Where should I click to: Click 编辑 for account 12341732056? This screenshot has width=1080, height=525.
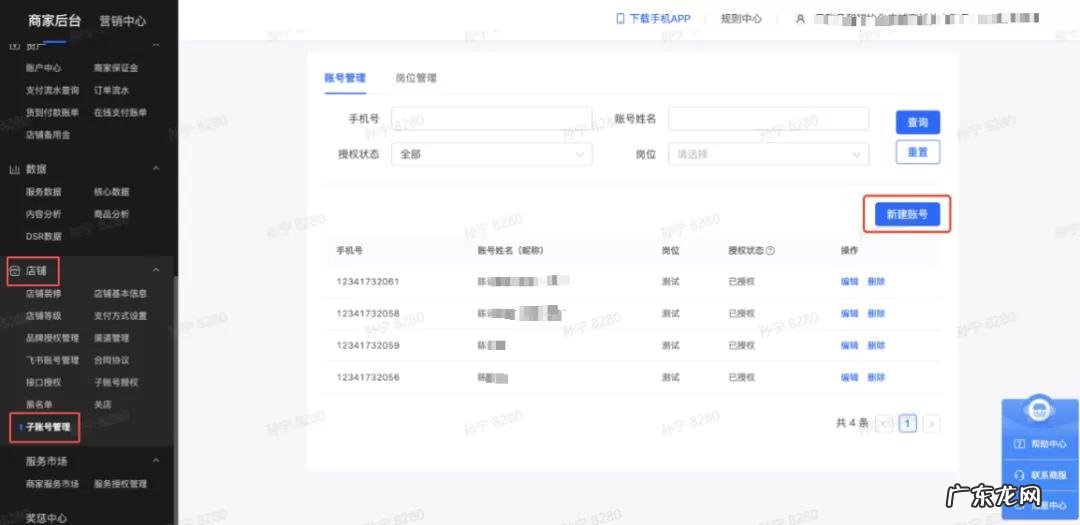849,378
